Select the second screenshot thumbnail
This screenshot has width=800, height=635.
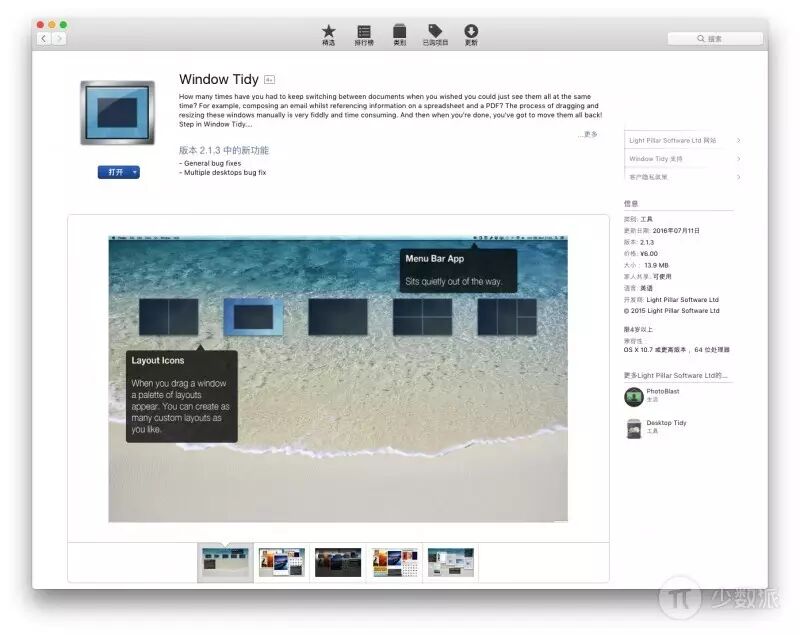(x=282, y=562)
